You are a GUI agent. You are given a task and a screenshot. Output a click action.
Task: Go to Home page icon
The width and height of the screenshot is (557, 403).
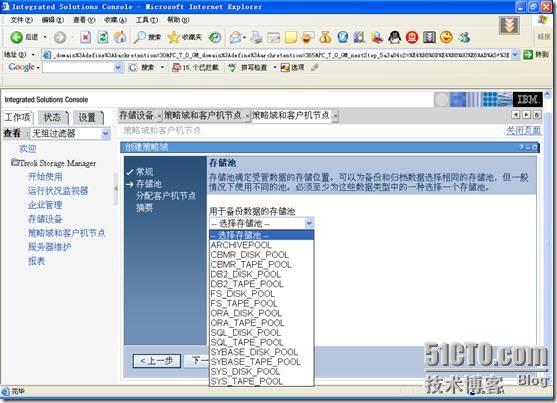tap(120, 37)
